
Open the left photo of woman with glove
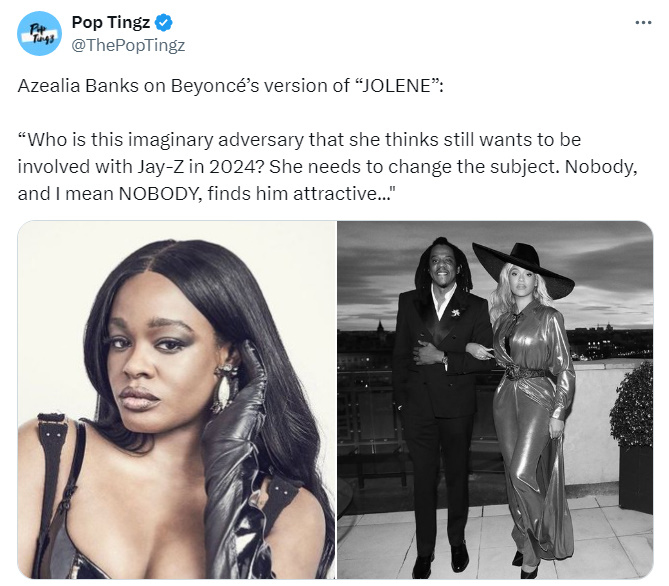[177, 399]
